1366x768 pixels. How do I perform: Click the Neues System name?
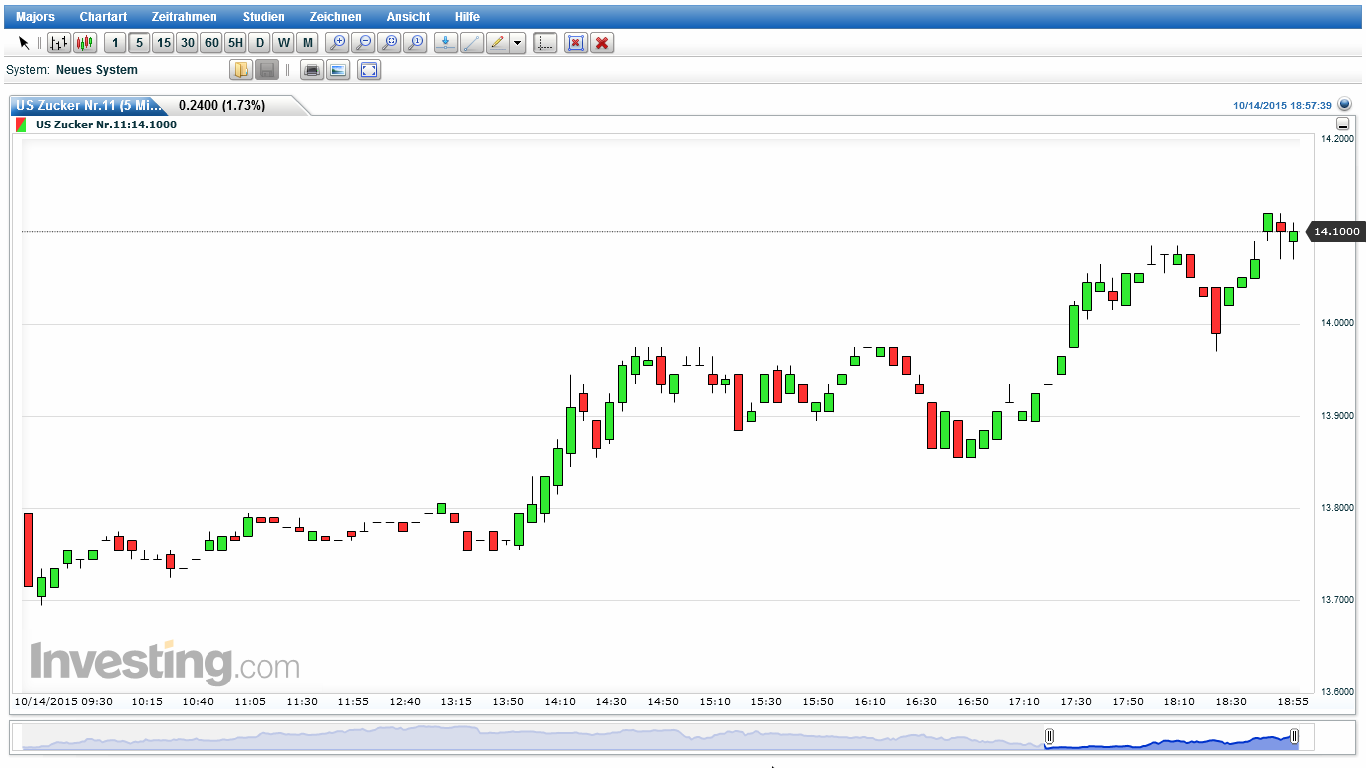pyautogui.click(x=97, y=70)
